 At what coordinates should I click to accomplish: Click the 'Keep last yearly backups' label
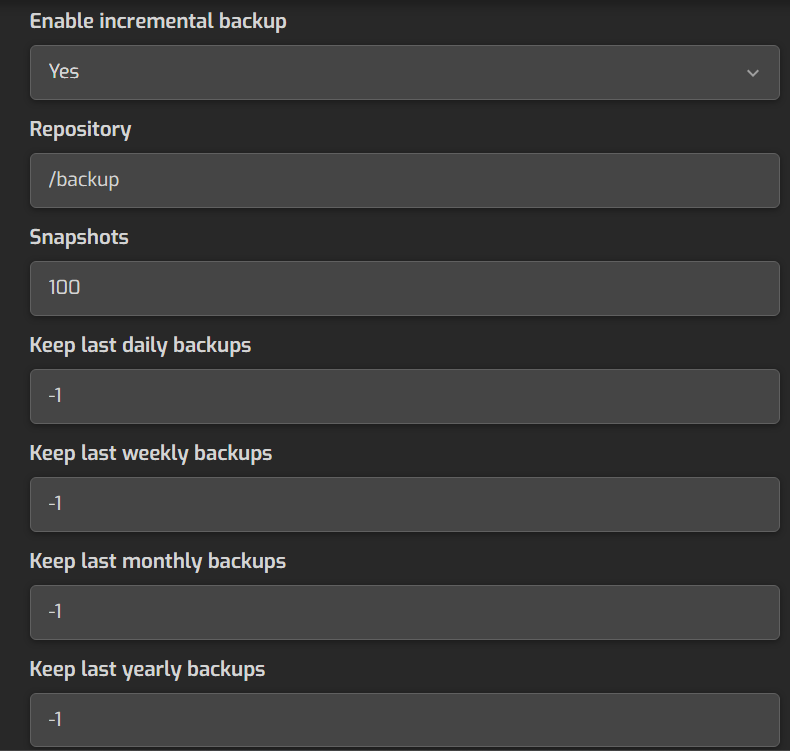(x=147, y=669)
